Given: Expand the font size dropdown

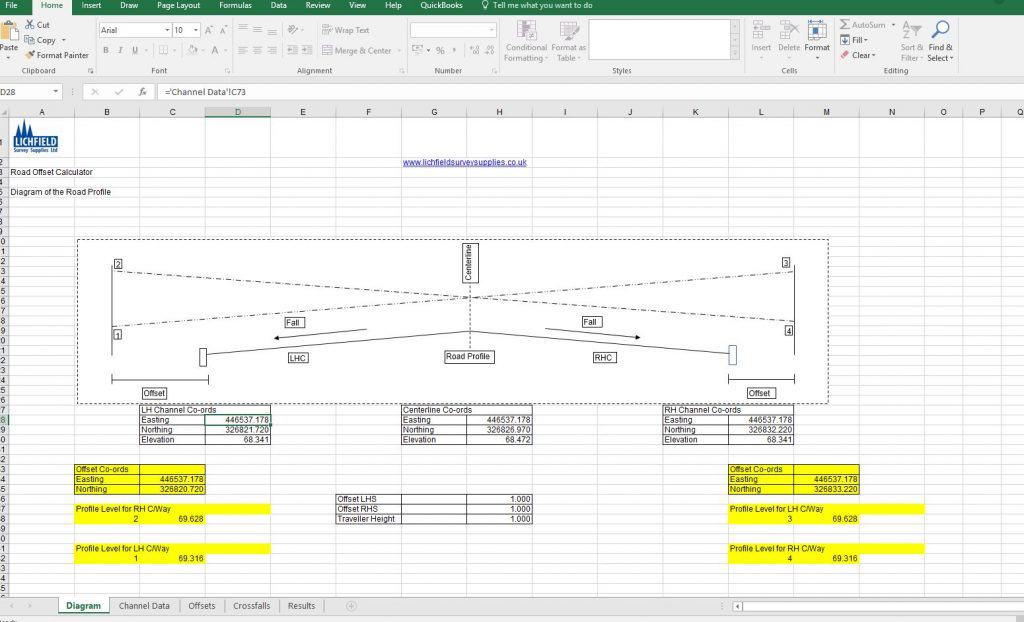Looking at the screenshot, I should [194, 30].
